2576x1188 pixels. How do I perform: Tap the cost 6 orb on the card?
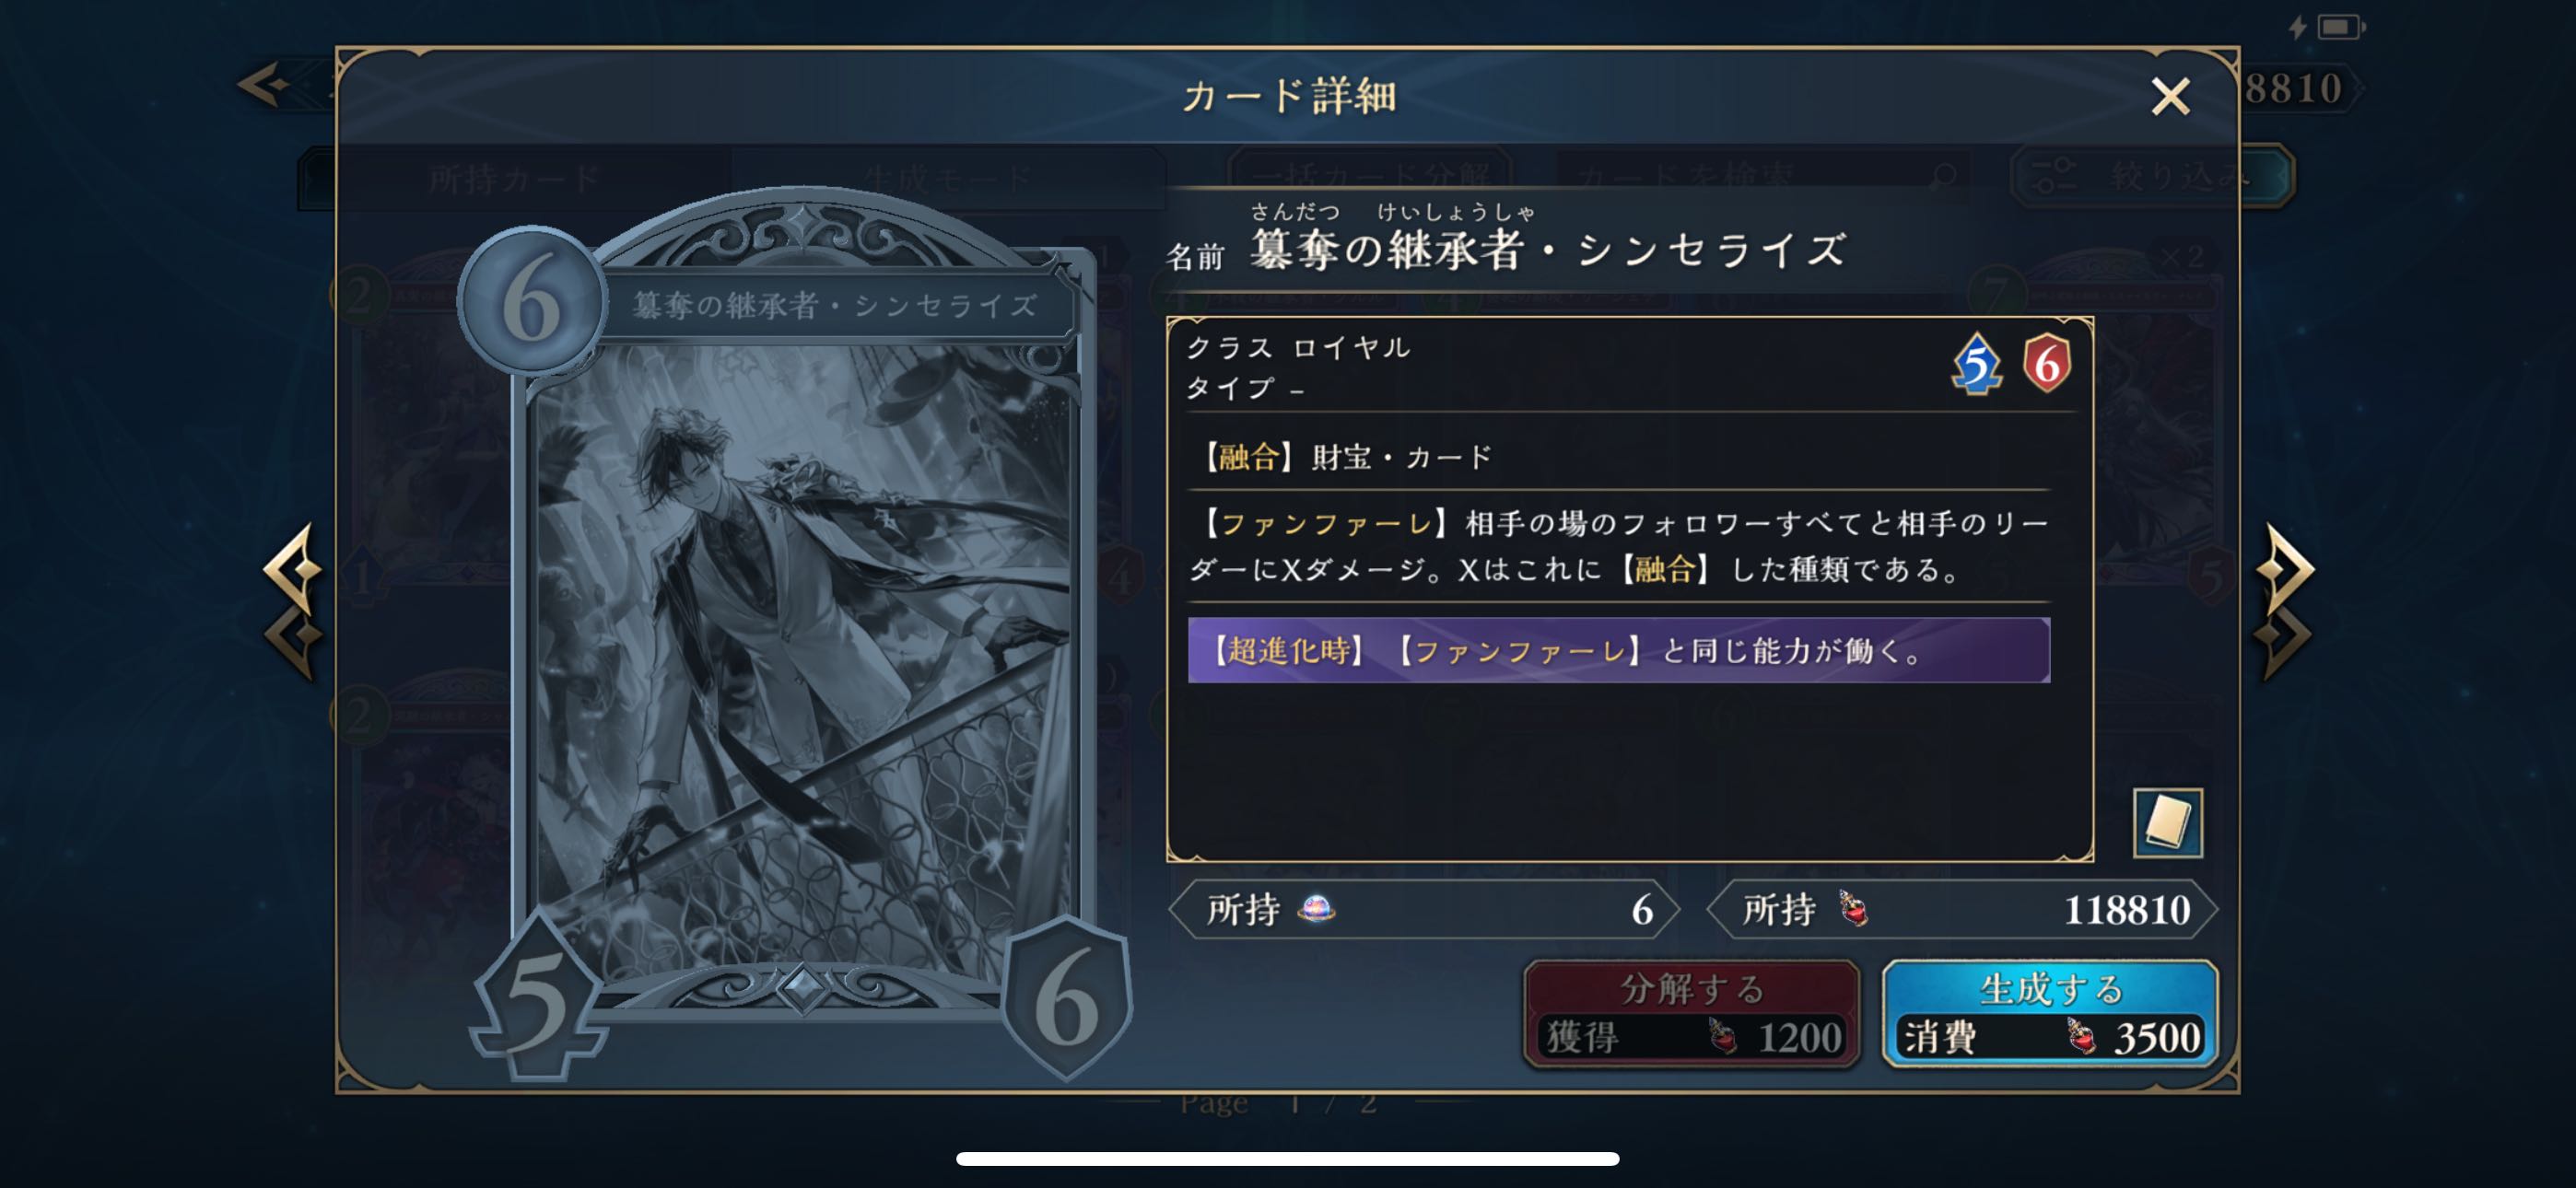tap(531, 301)
